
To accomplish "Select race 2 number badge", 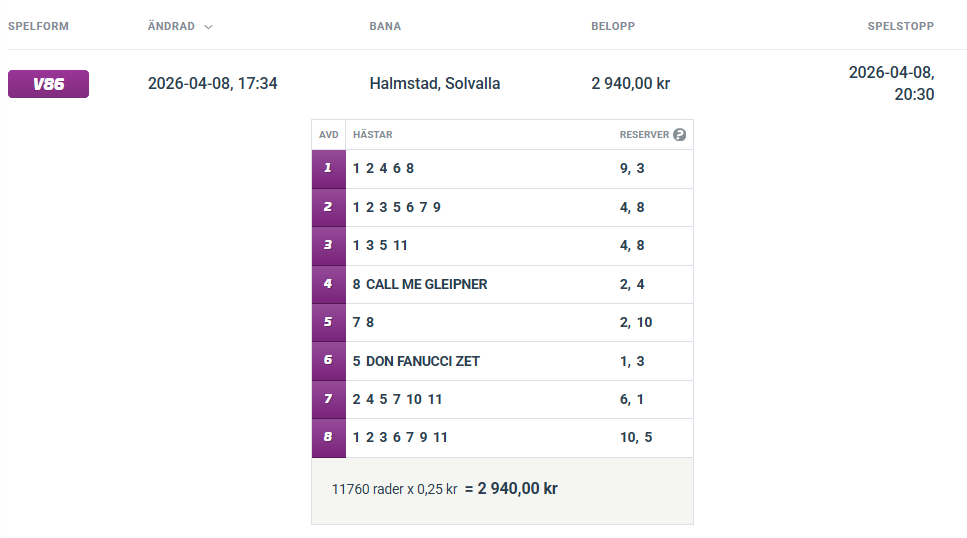I will [328, 207].
